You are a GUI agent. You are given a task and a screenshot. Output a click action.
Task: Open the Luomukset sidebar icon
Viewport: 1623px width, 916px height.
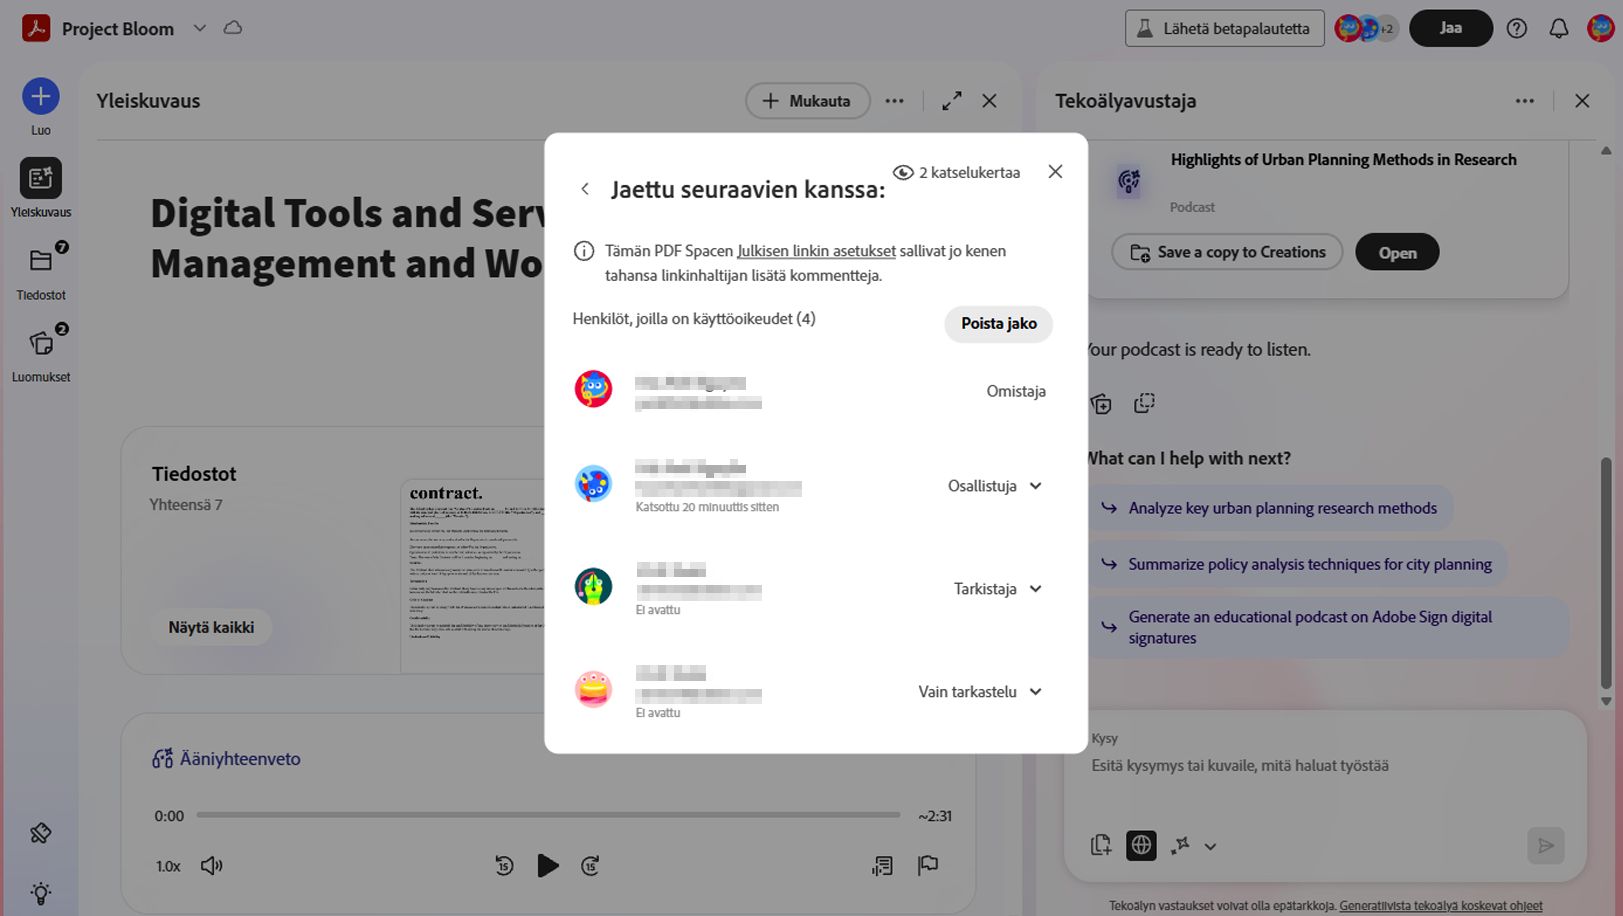click(x=41, y=343)
